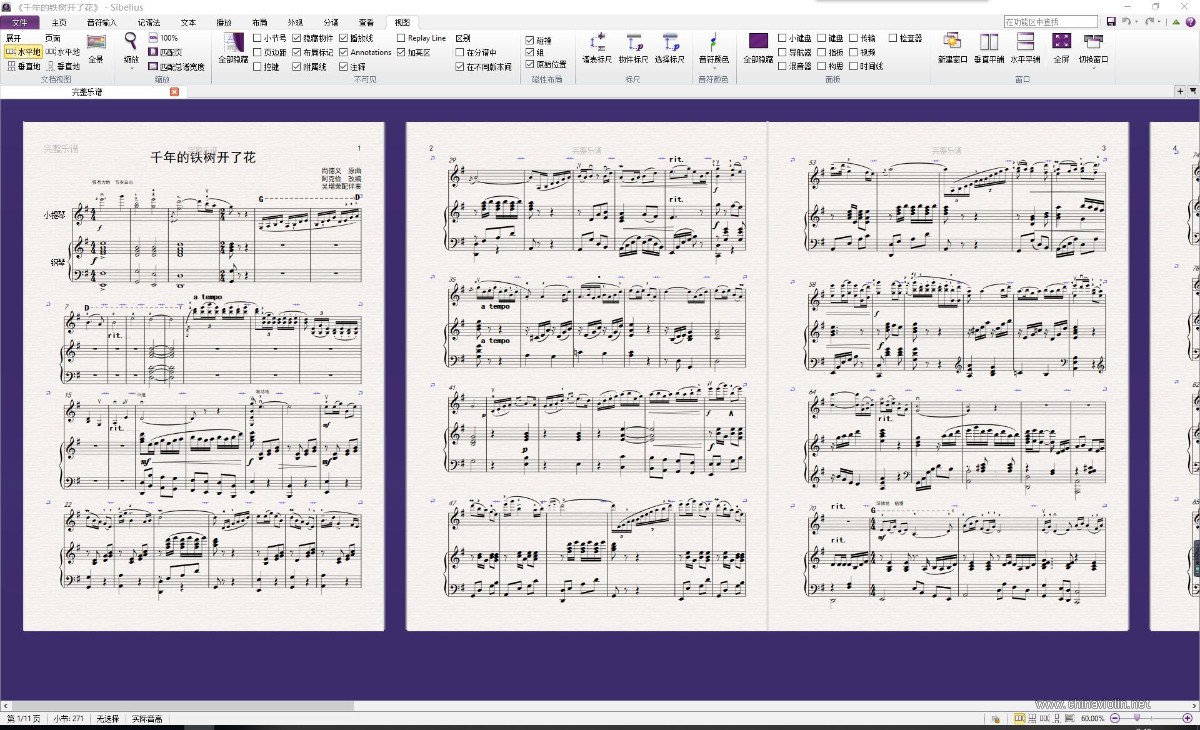This screenshot has height=730, width=1200.
Task: Click Hide All (全部隐藏) in Invisibles group
Action: [x=233, y=47]
